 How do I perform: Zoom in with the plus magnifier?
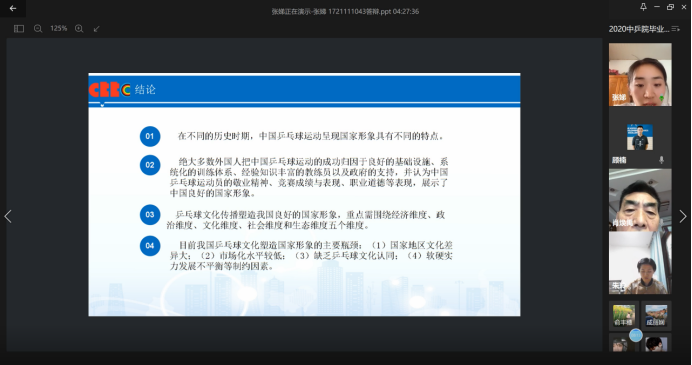coord(79,29)
